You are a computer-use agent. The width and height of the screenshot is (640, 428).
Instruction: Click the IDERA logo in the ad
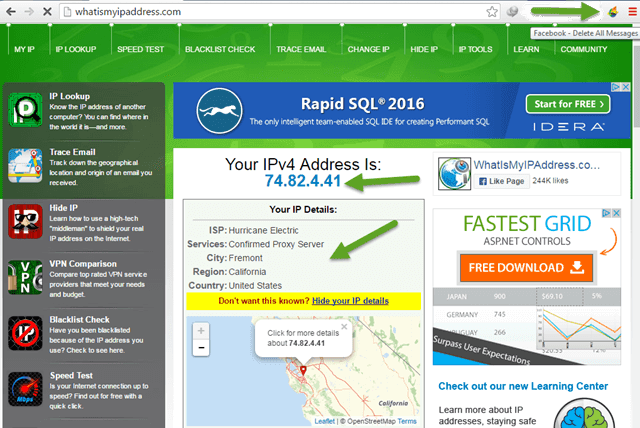point(568,127)
